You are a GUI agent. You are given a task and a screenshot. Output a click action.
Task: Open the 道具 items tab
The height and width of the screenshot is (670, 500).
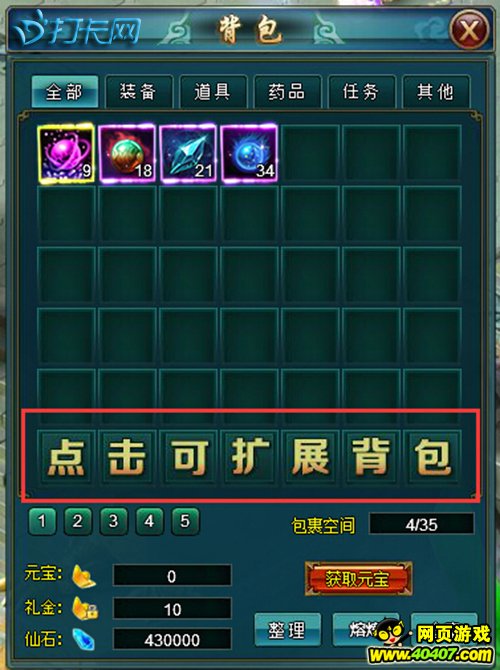tap(213, 91)
